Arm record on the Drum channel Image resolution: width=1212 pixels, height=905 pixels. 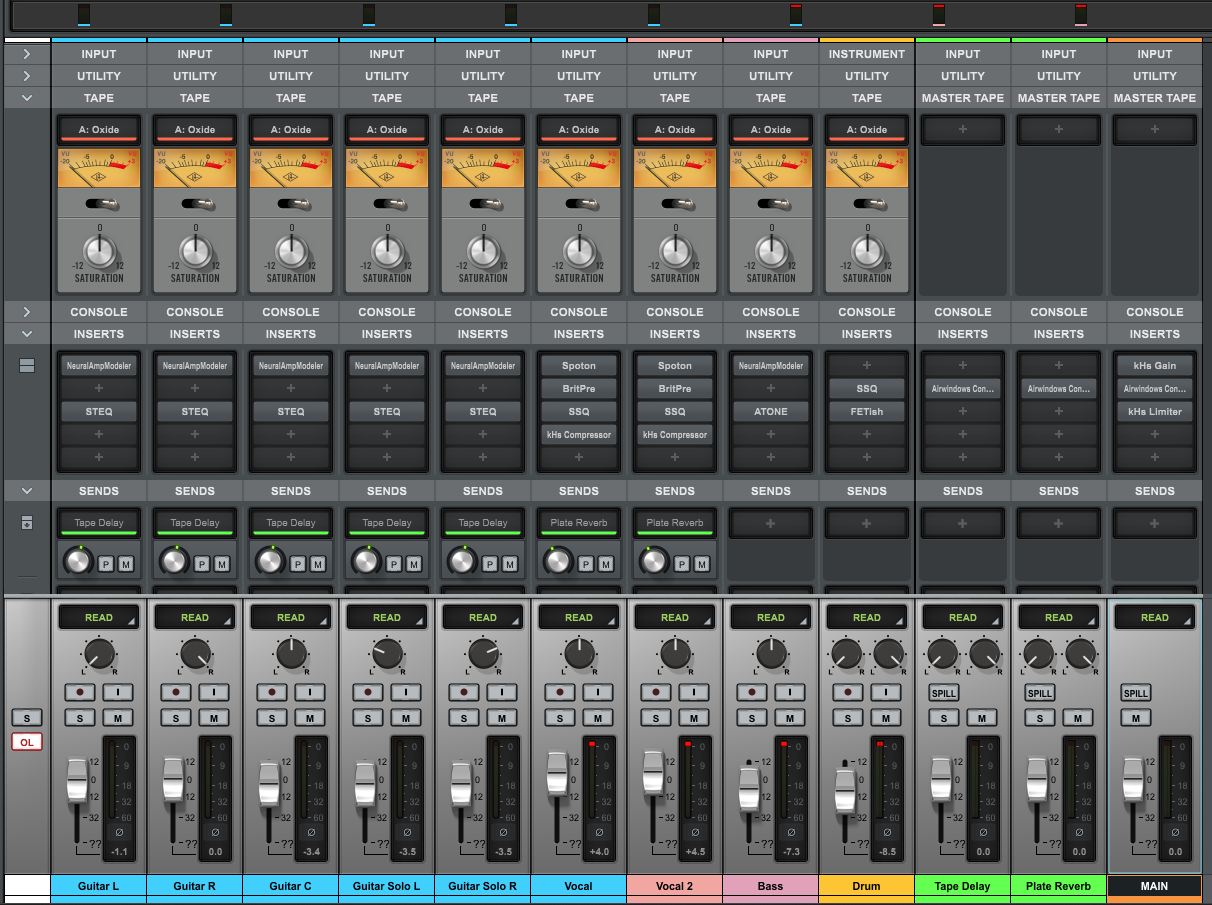848,692
